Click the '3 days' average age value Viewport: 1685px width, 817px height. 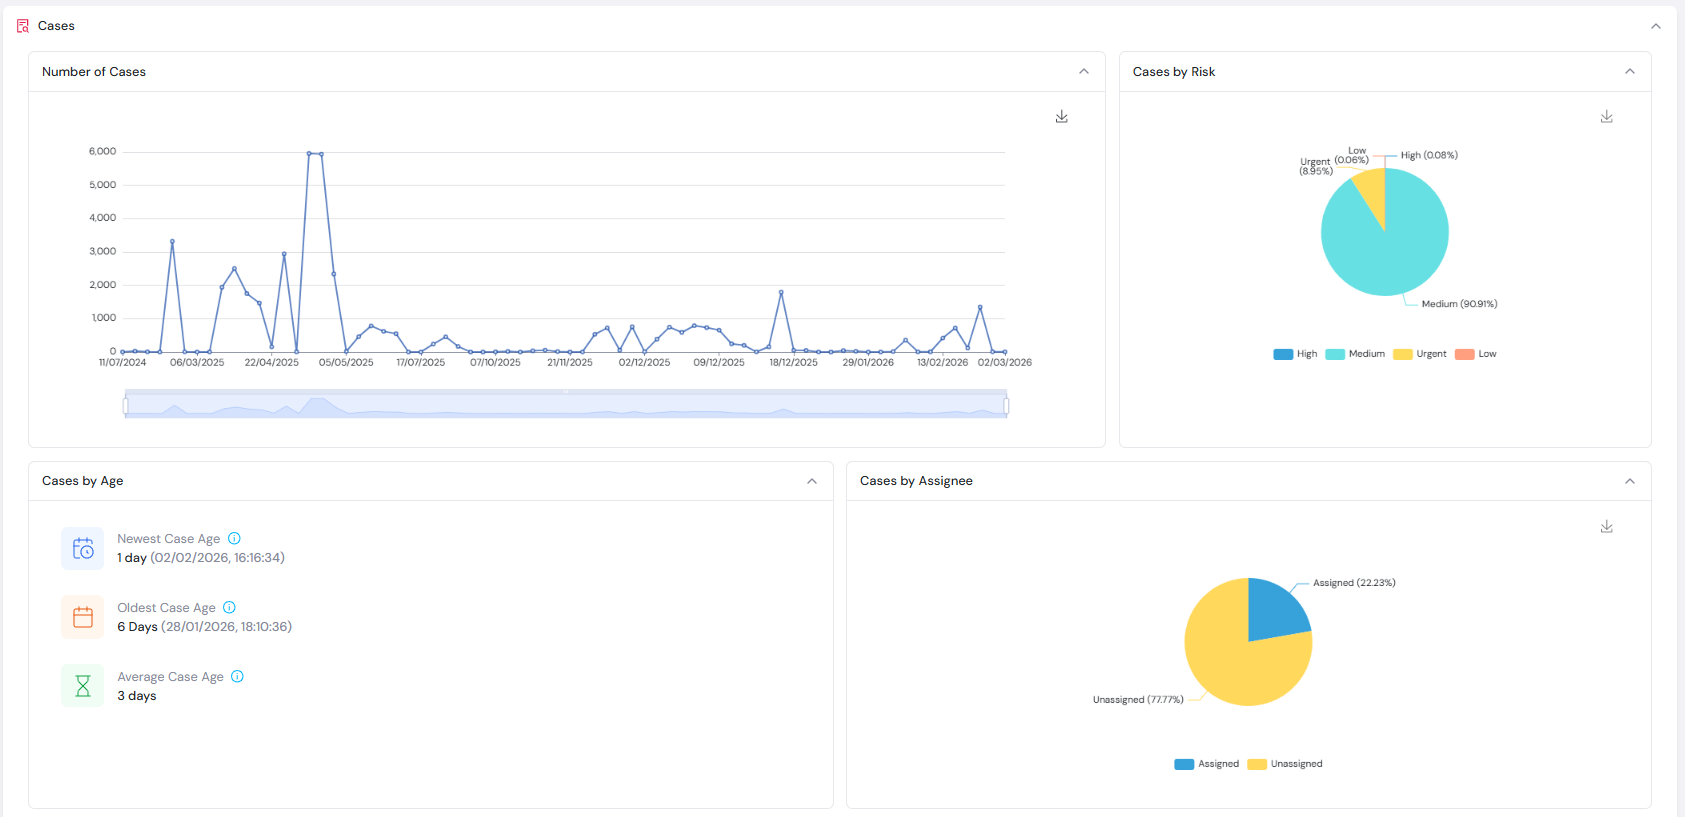(x=137, y=696)
